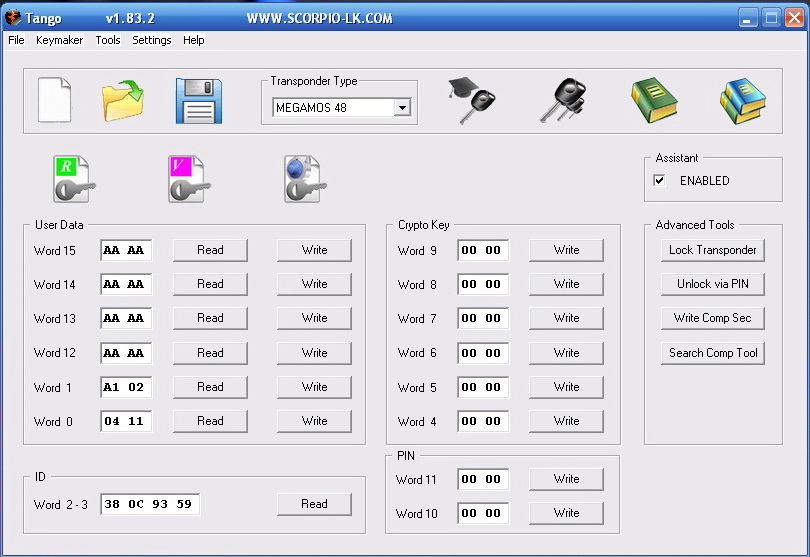Click the key with graduation cap icon

pos(471,100)
